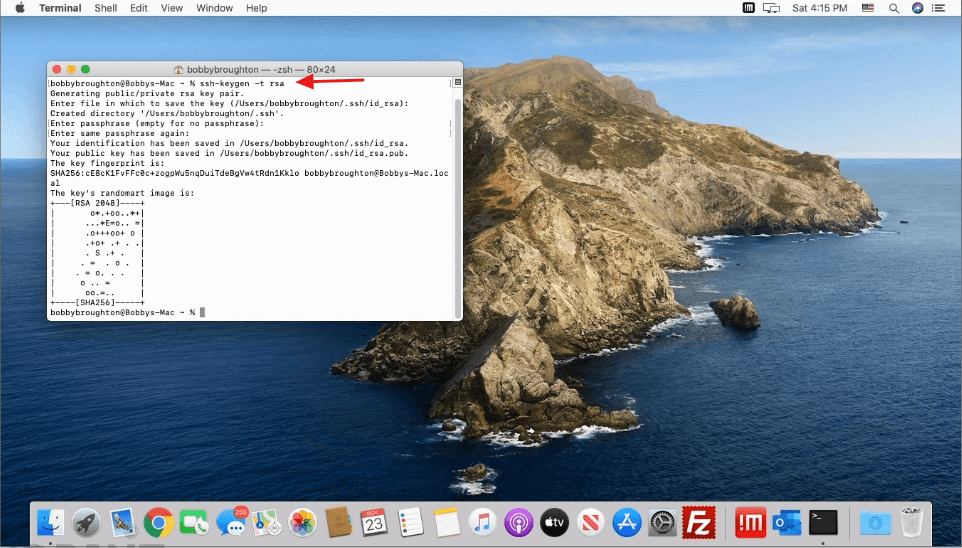Open News from the Dock
Image resolution: width=962 pixels, height=548 pixels.
[x=590, y=523]
